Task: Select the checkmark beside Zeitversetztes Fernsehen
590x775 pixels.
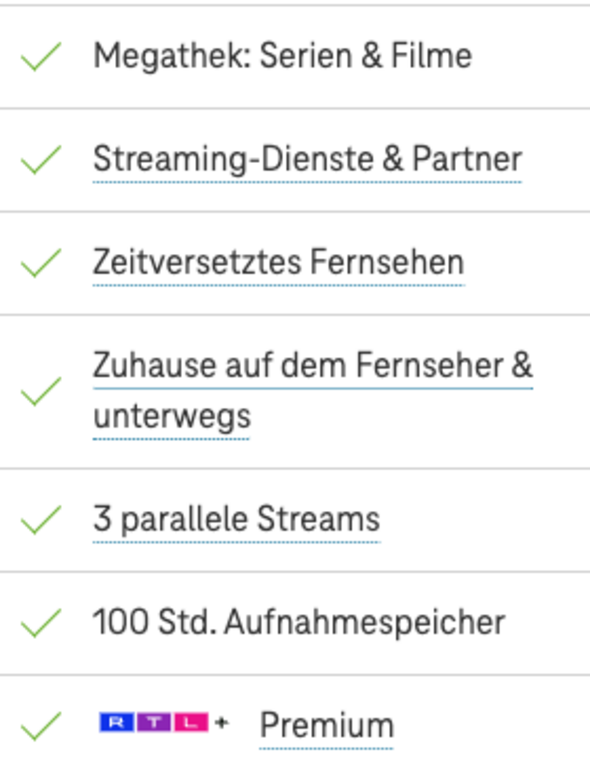Action: pos(41,262)
